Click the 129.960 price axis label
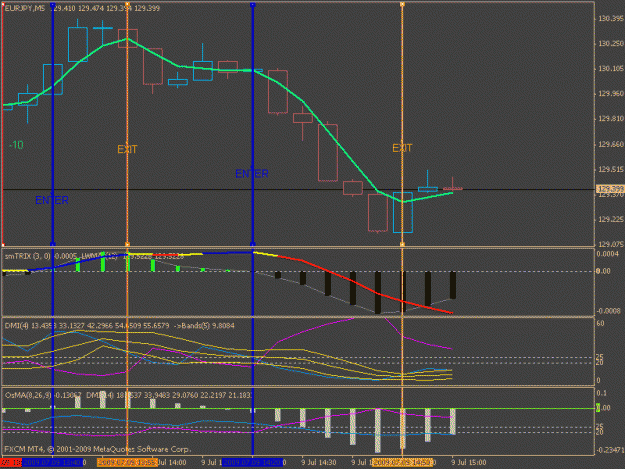This screenshot has width=625, height=469. pyautogui.click(x=610, y=94)
